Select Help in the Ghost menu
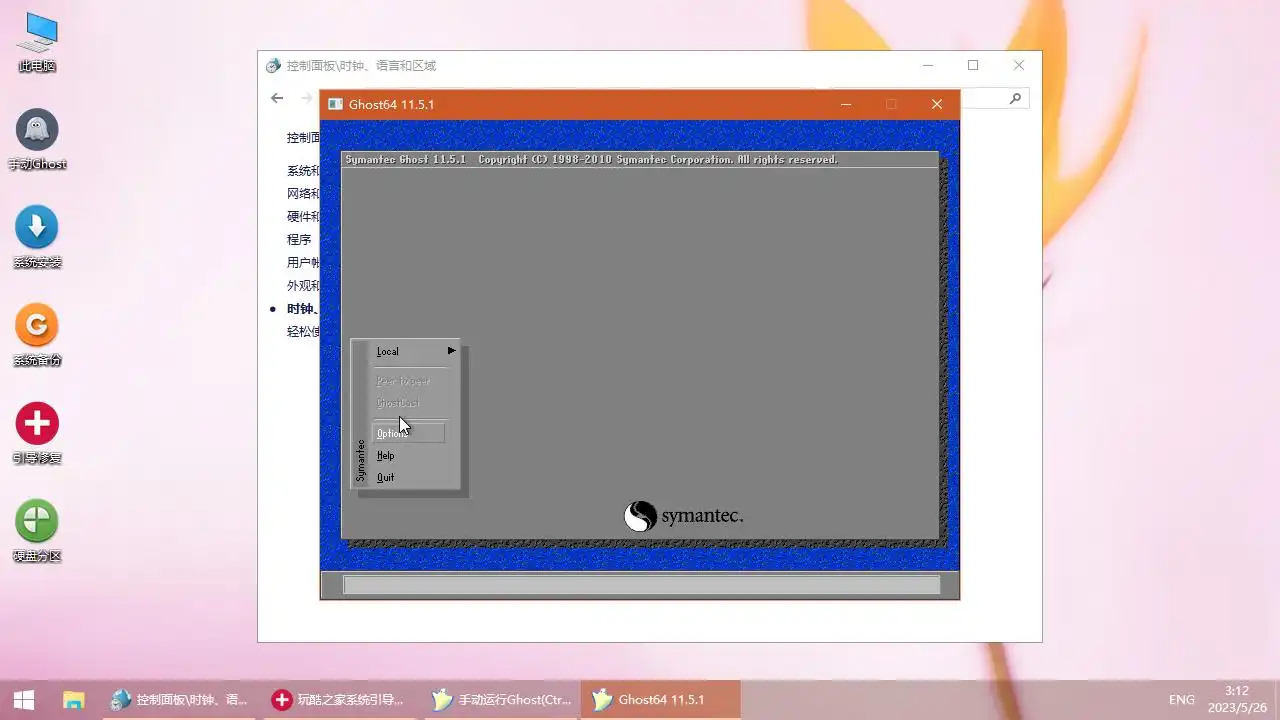 click(x=386, y=456)
